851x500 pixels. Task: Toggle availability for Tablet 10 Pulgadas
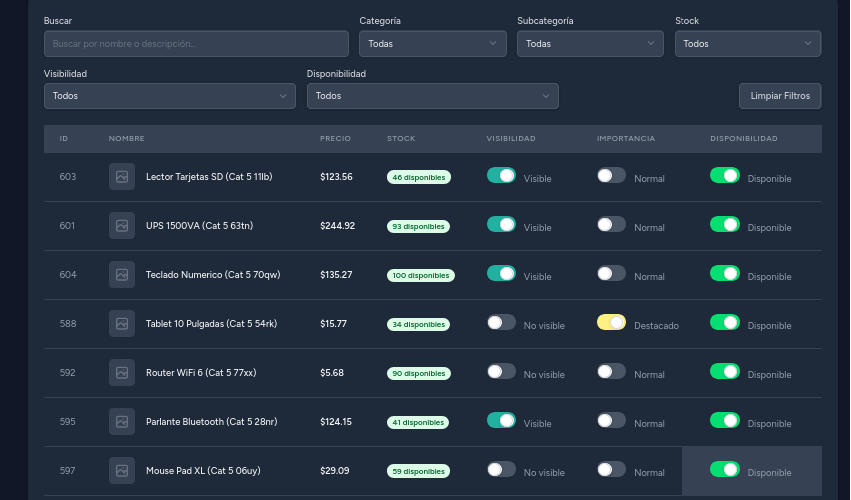(x=725, y=322)
